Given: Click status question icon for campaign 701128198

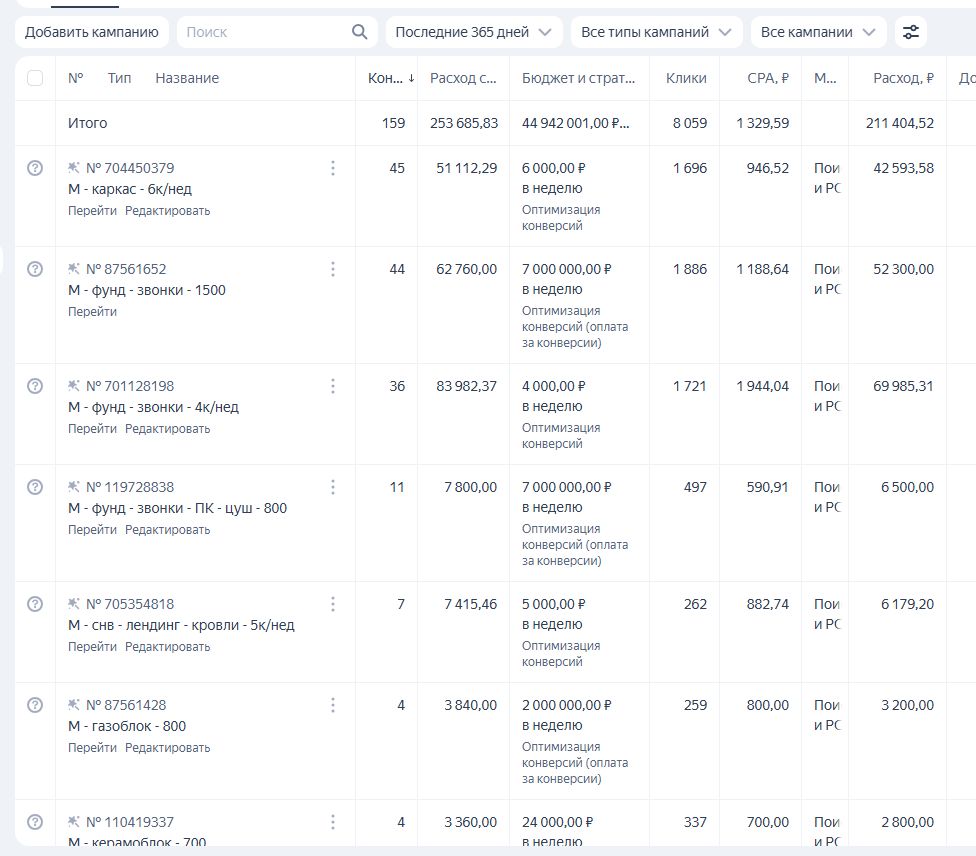Looking at the screenshot, I should tap(35, 386).
